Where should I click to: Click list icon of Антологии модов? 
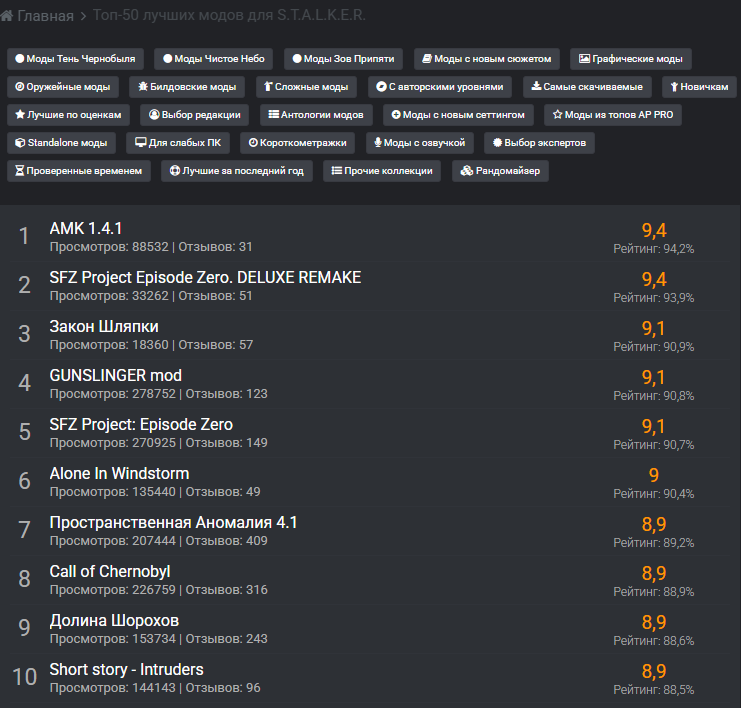tap(274, 114)
